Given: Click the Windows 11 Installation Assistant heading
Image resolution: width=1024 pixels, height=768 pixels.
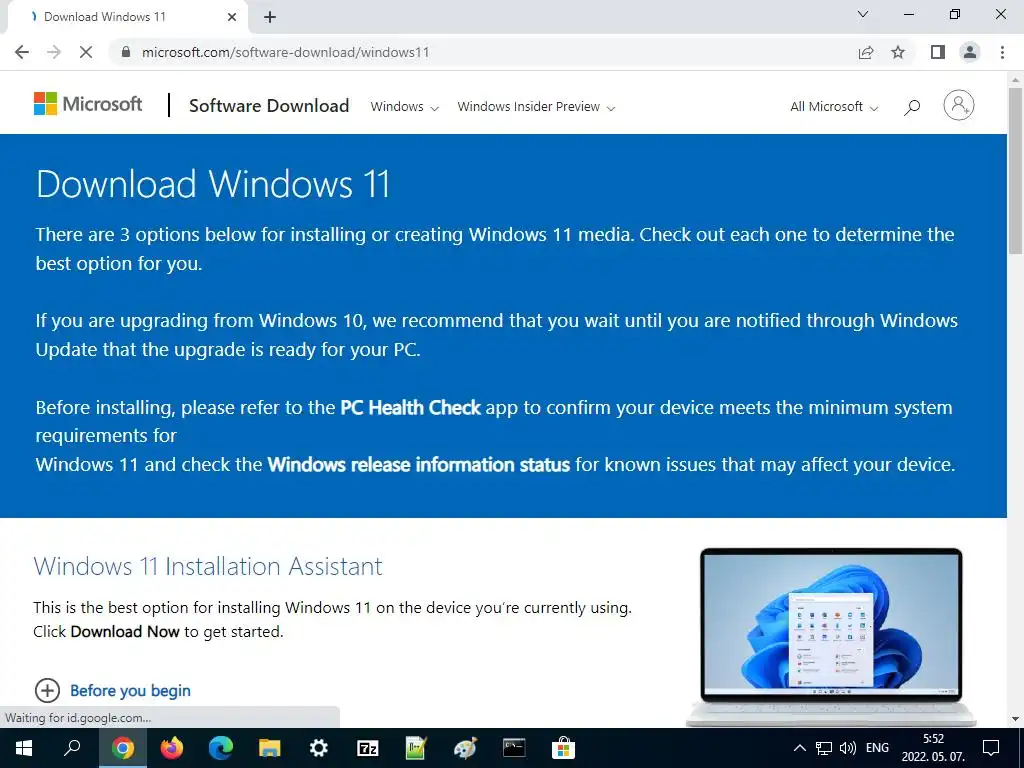Looking at the screenshot, I should 208,566.
